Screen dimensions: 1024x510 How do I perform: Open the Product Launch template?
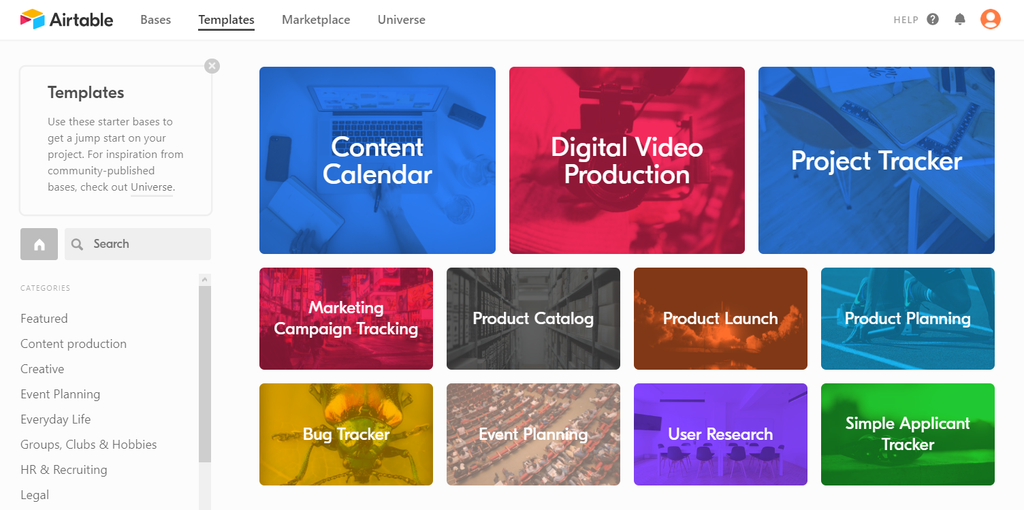tap(720, 319)
